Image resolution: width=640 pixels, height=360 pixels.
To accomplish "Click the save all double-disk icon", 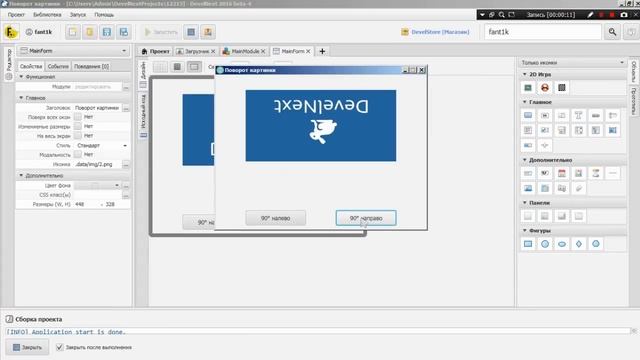I will pyautogui.click(x=124, y=32).
